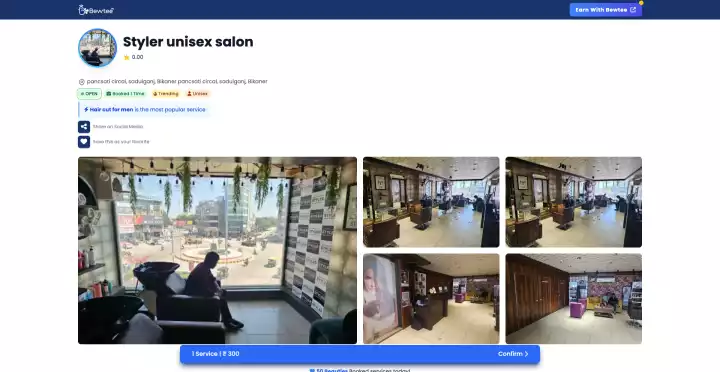Open the waiting area photo with the pink stool

point(574,299)
